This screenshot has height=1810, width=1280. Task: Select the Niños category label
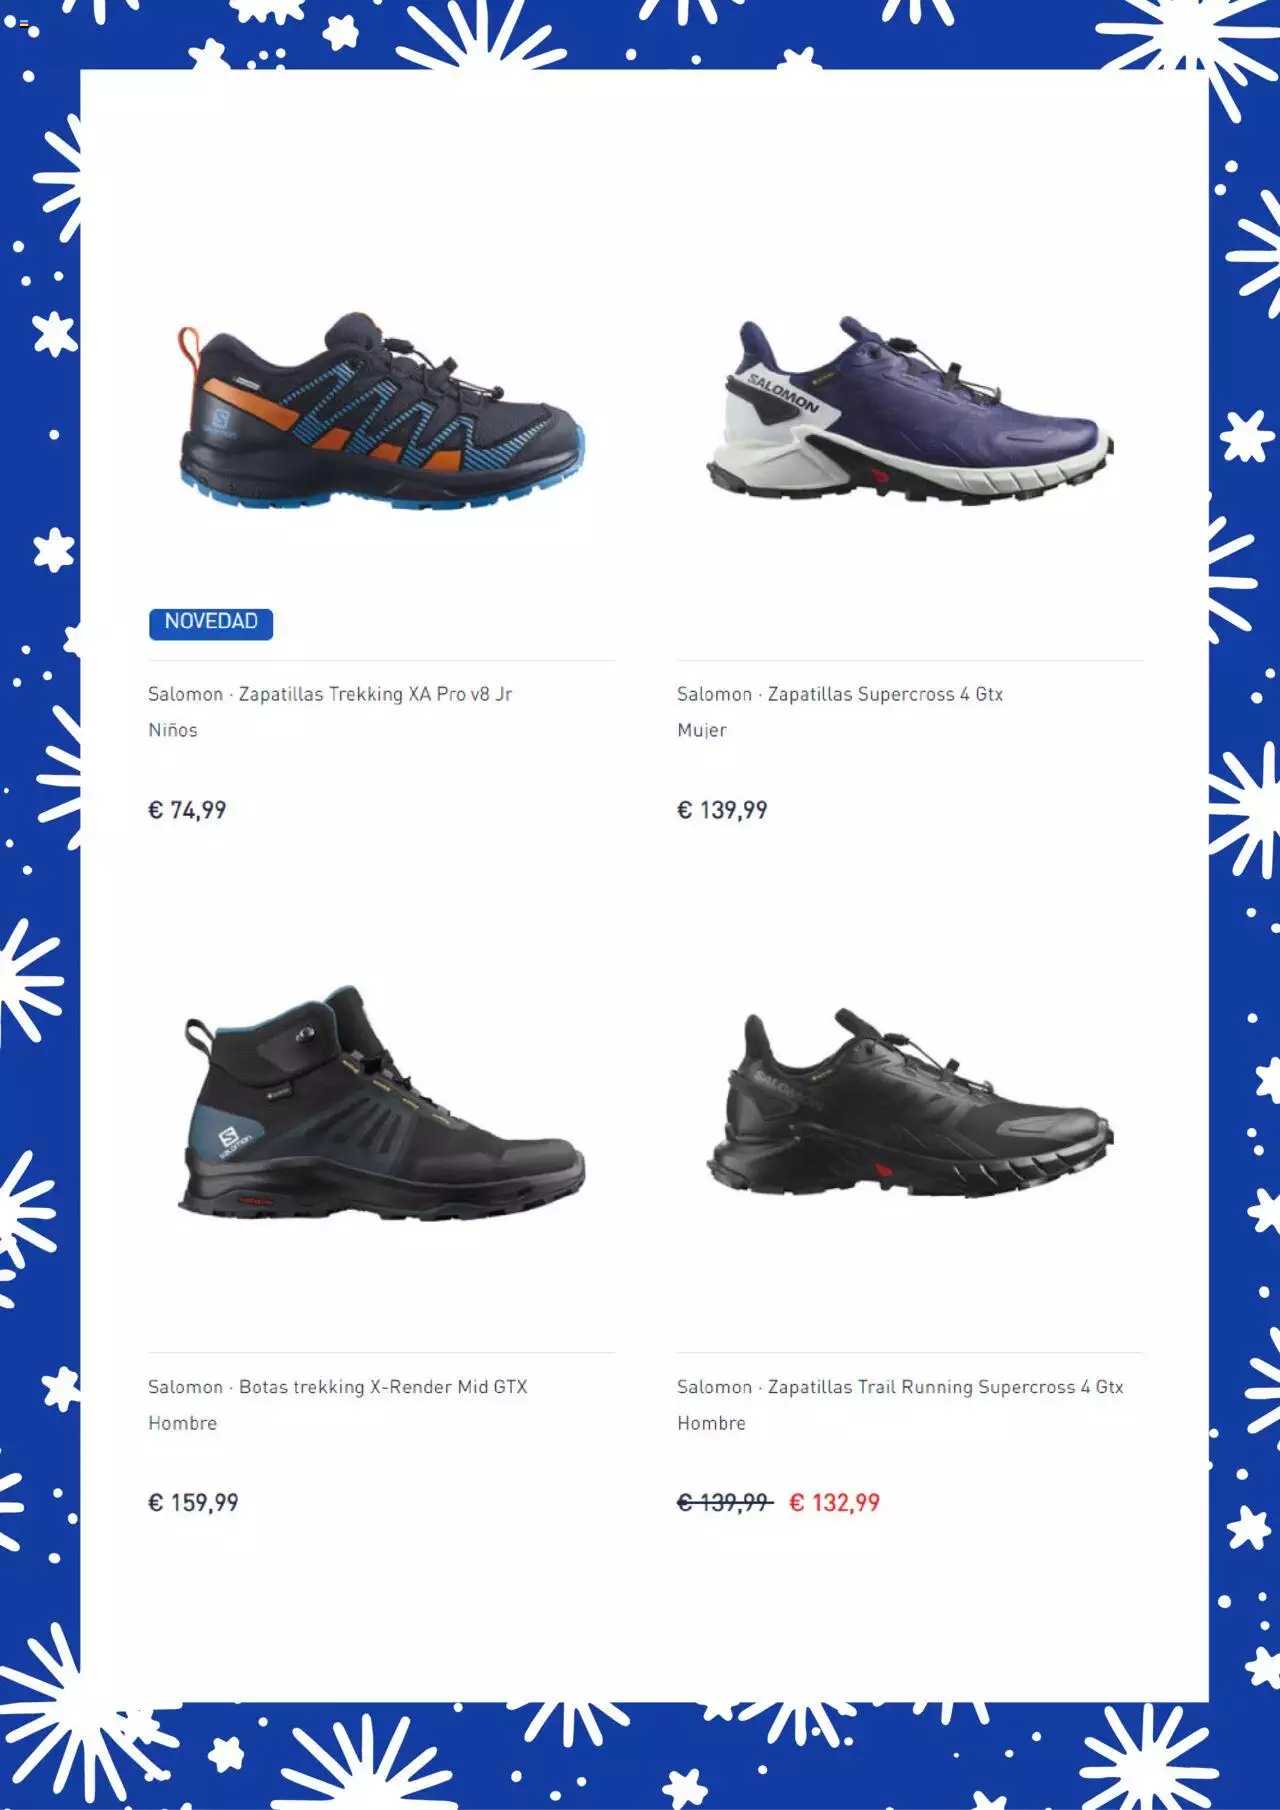pos(173,730)
